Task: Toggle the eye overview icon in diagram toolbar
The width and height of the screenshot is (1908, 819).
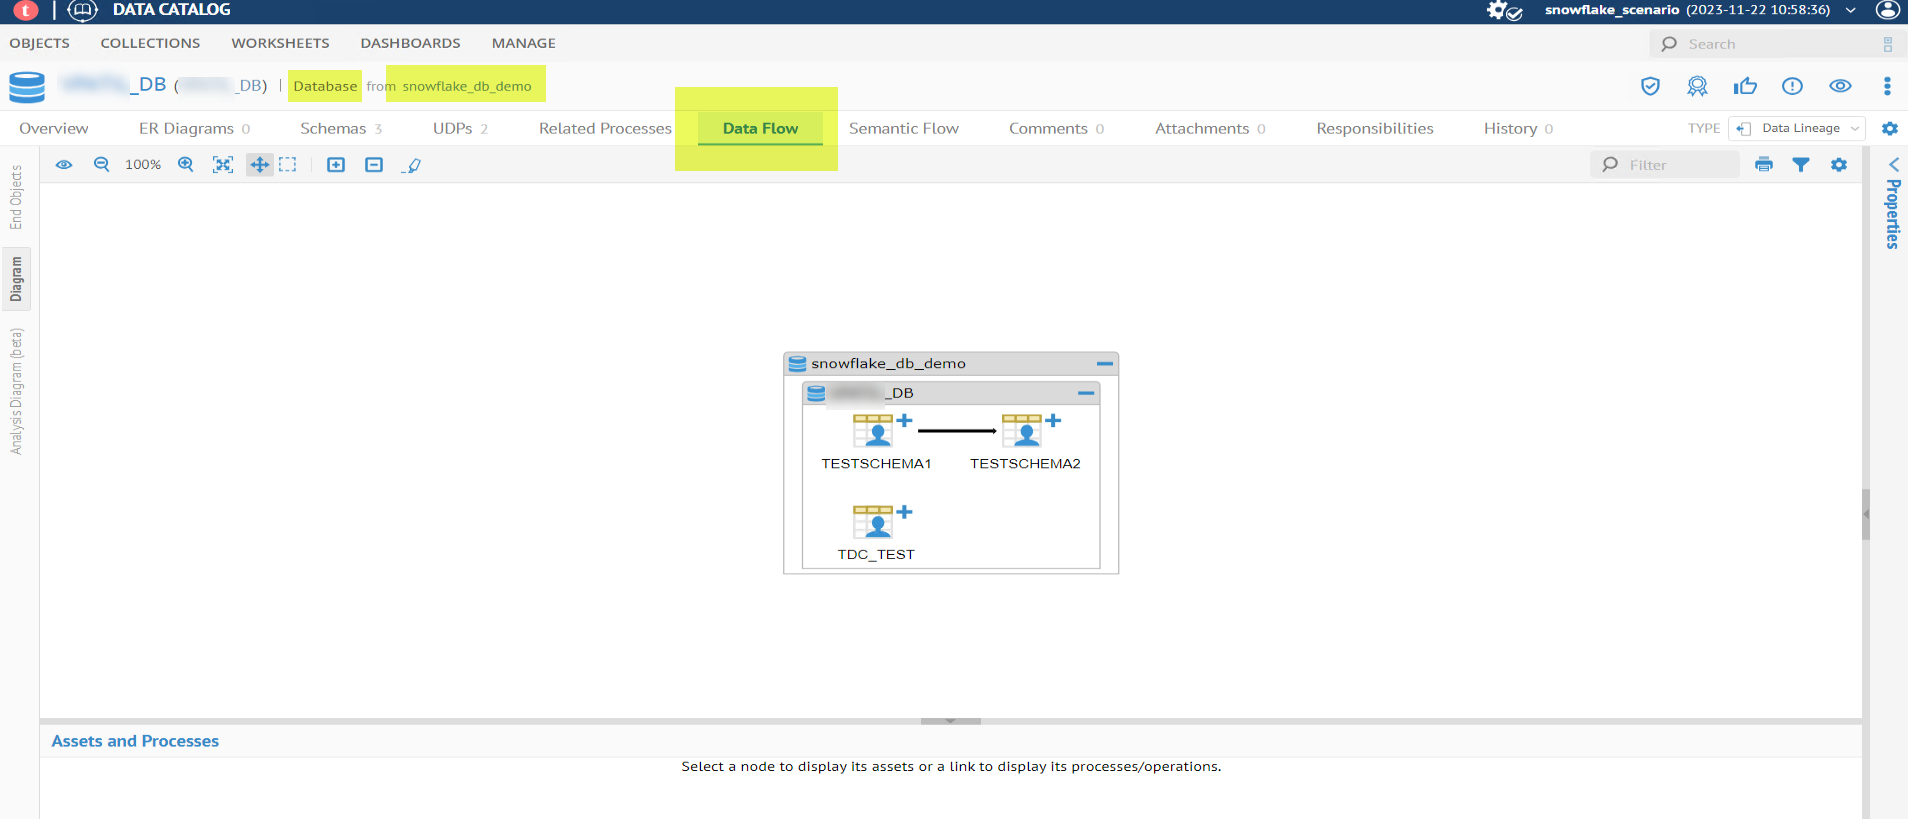Action: click(64, 165)
